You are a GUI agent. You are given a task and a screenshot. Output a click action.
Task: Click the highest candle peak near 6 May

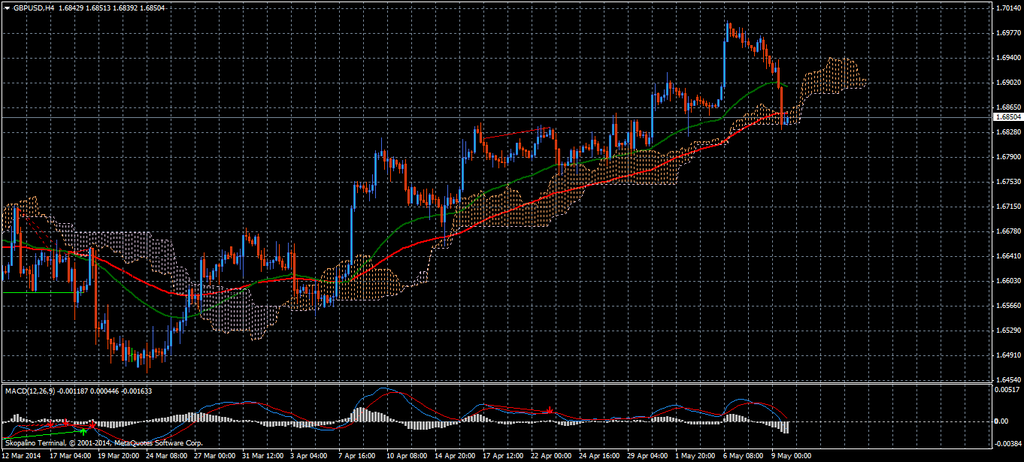pyautogui.click(x=729, y=24)
